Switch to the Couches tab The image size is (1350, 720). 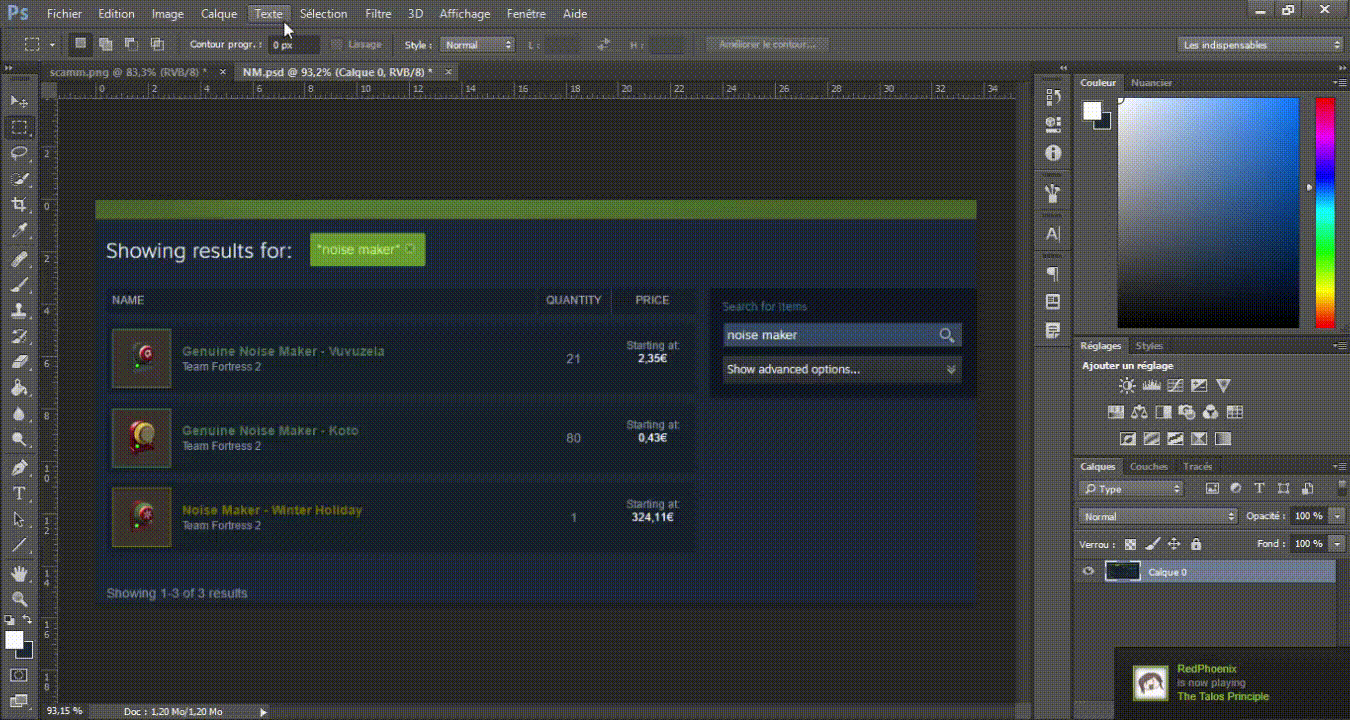coord(1149,467)
